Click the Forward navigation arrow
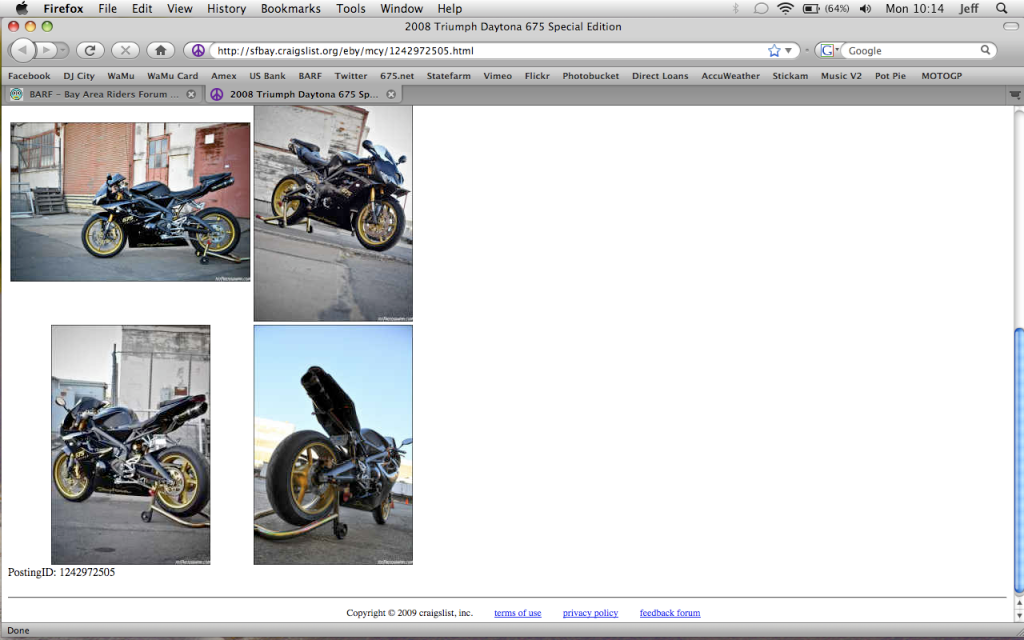1024x640 pixels. 46,49
